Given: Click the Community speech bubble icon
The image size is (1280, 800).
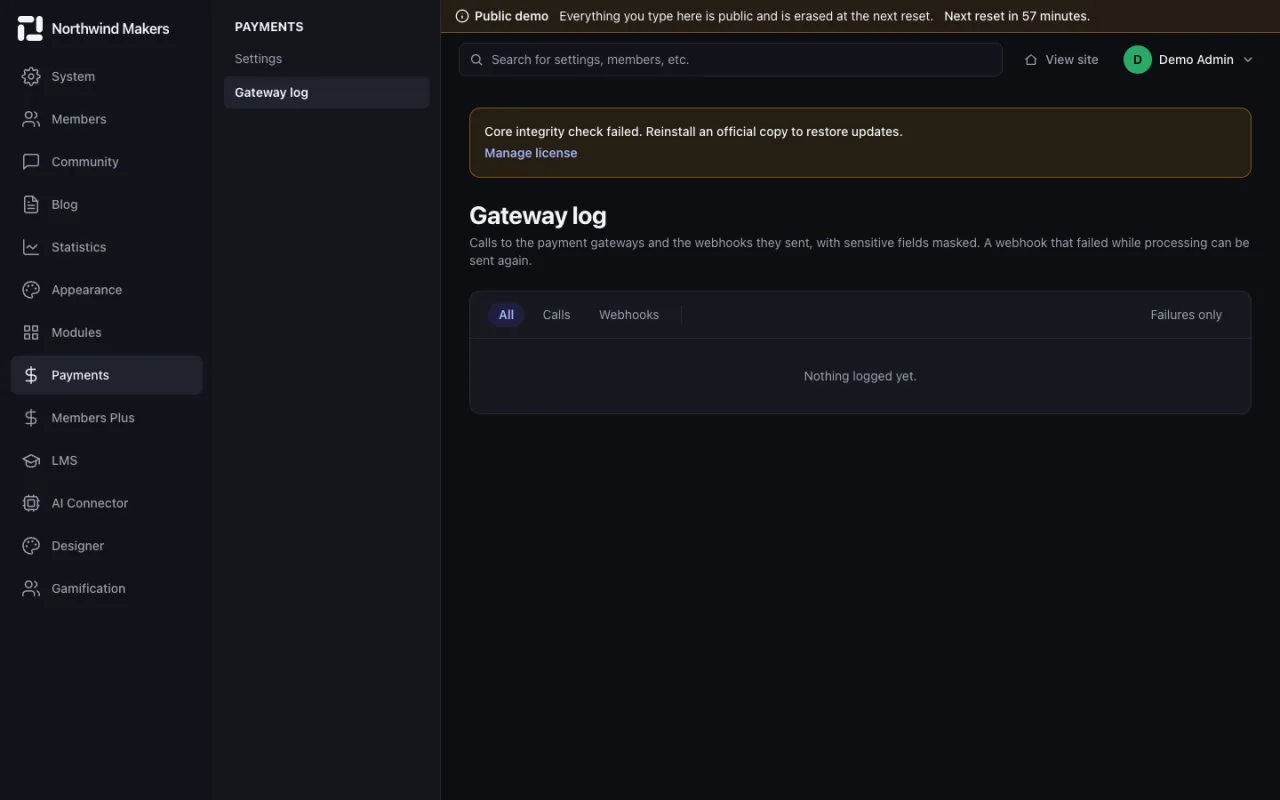Looking at the screenshot, I should pos(31,162).
